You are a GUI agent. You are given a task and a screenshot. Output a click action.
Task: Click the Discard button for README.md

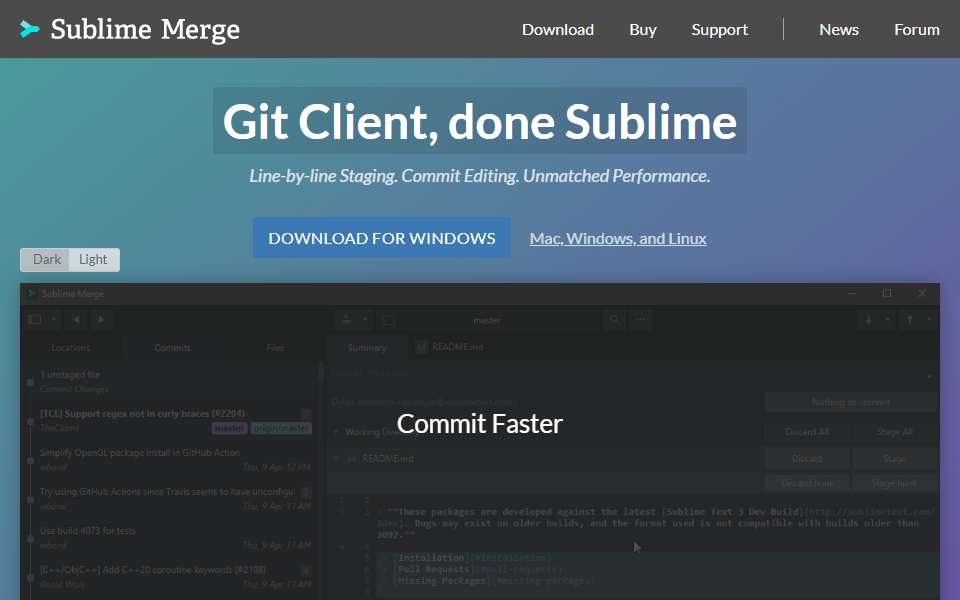tap(807, 459)
